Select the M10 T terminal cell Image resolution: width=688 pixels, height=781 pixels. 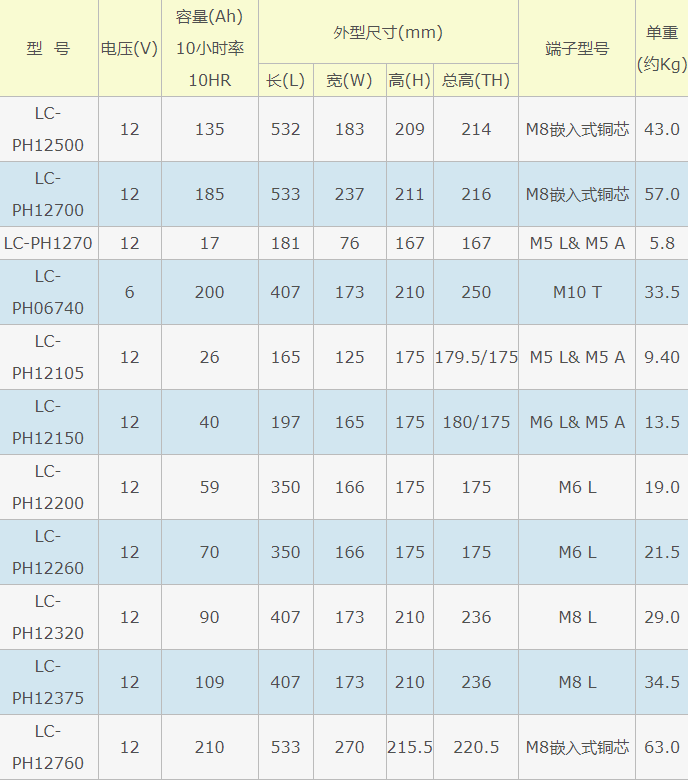tap(577, 292)
